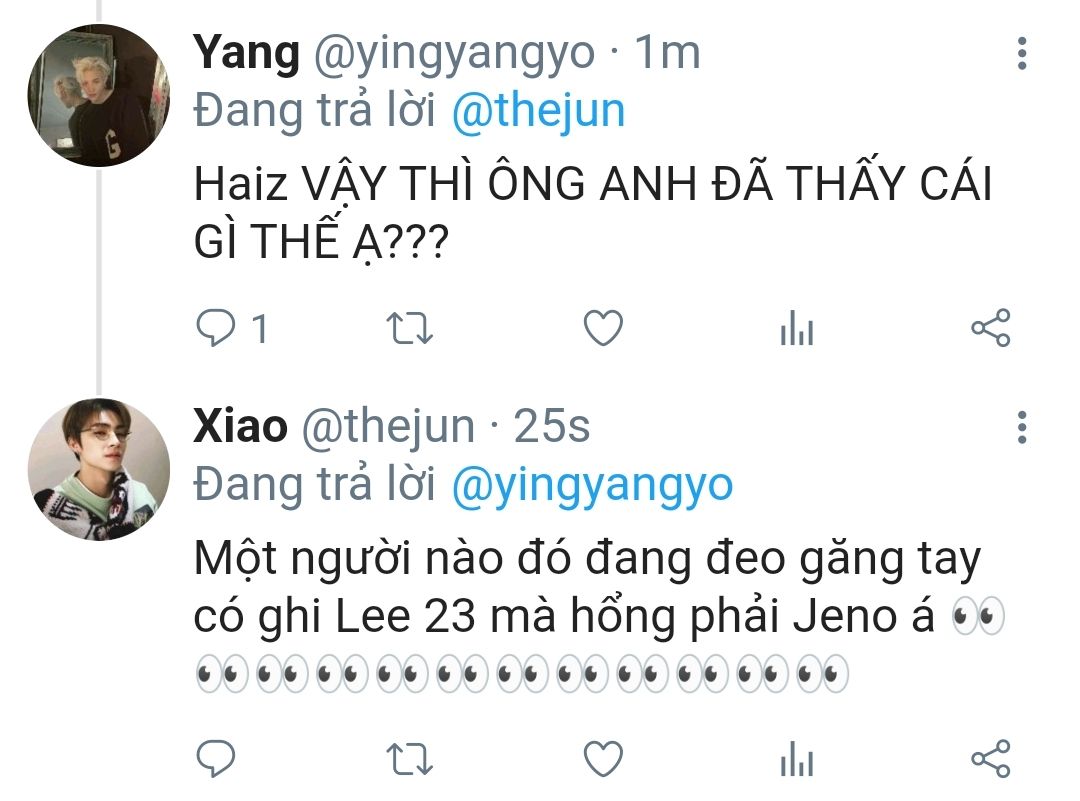
Task: View analytics on Yang's tweet
Action: pos(797,328)
